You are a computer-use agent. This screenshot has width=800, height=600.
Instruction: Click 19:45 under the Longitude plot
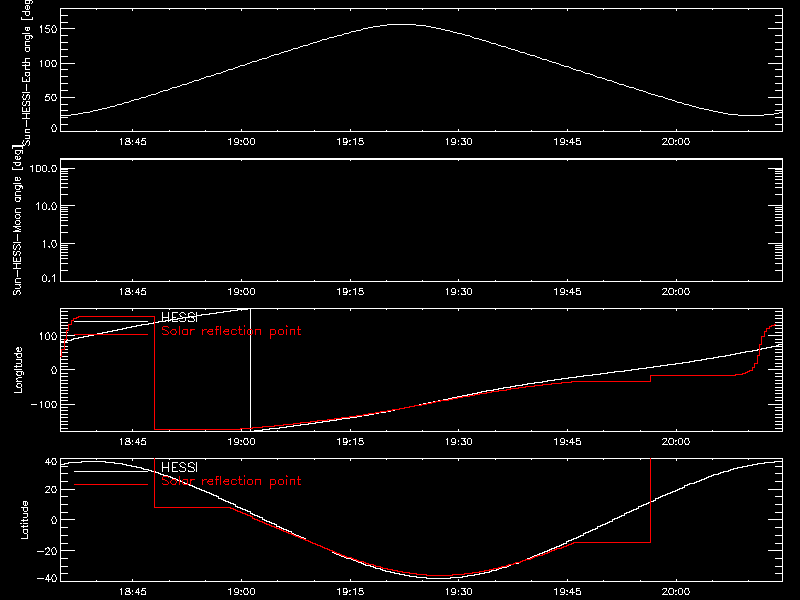click(x=567, y=442)
